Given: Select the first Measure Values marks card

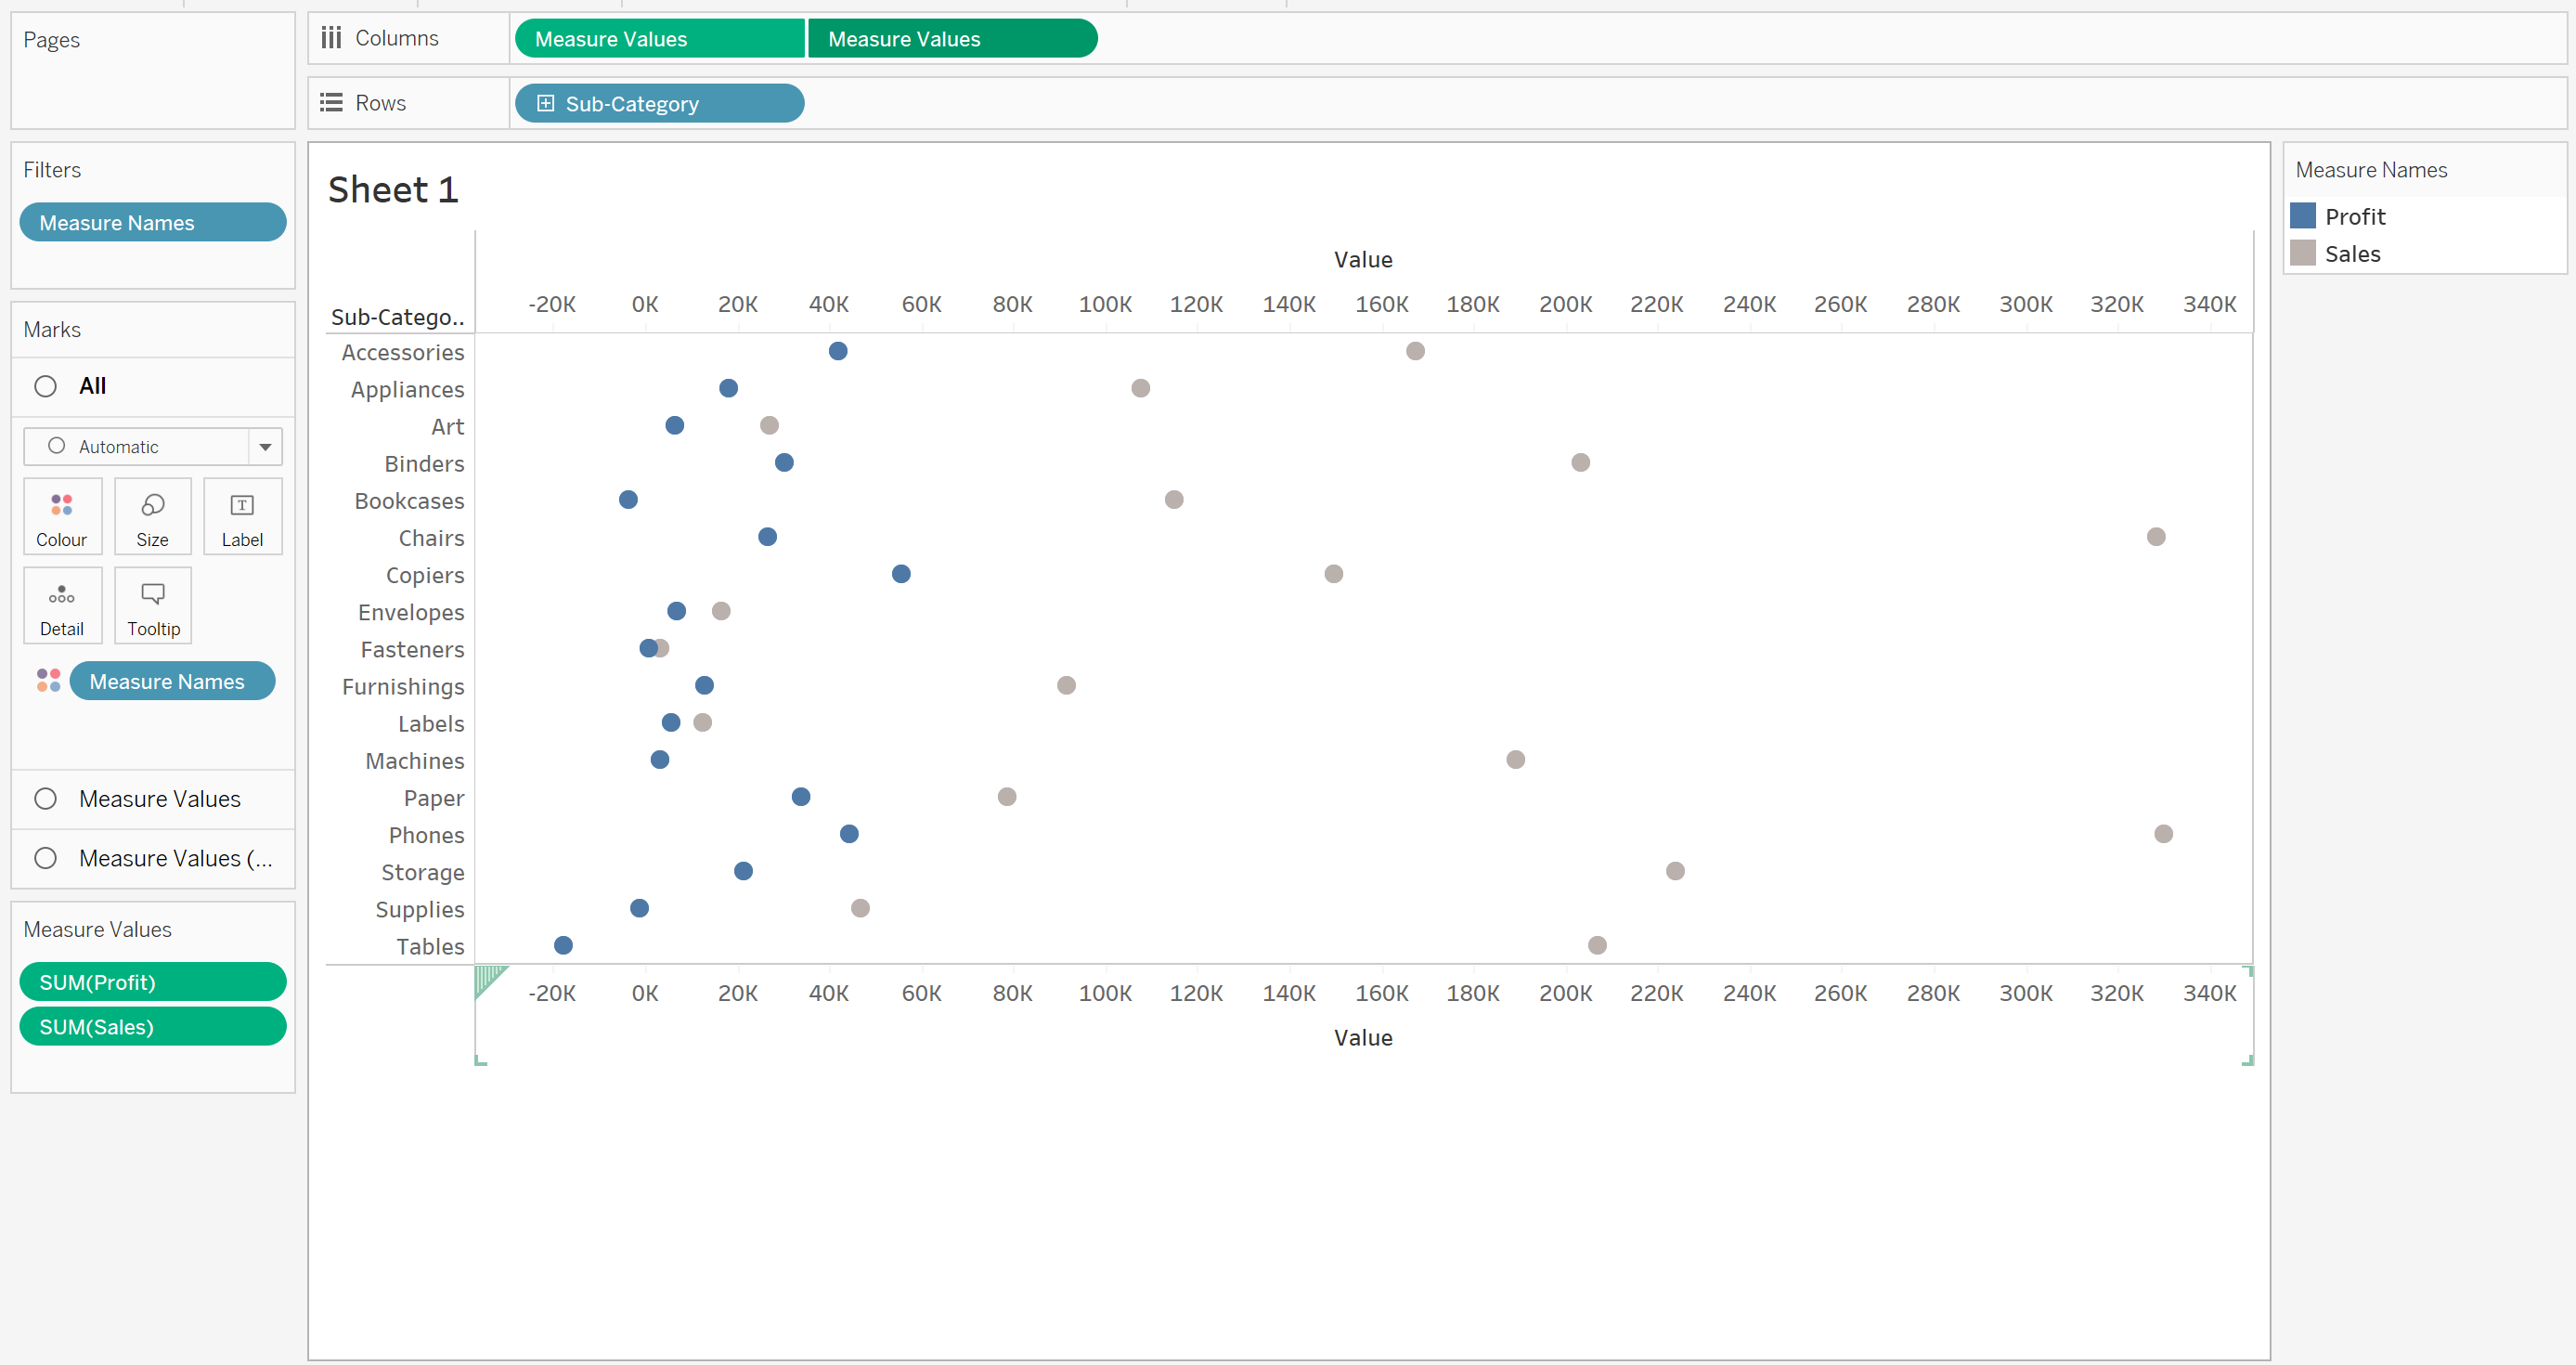Looking at the screenshot, I should (x=159, y=799).
